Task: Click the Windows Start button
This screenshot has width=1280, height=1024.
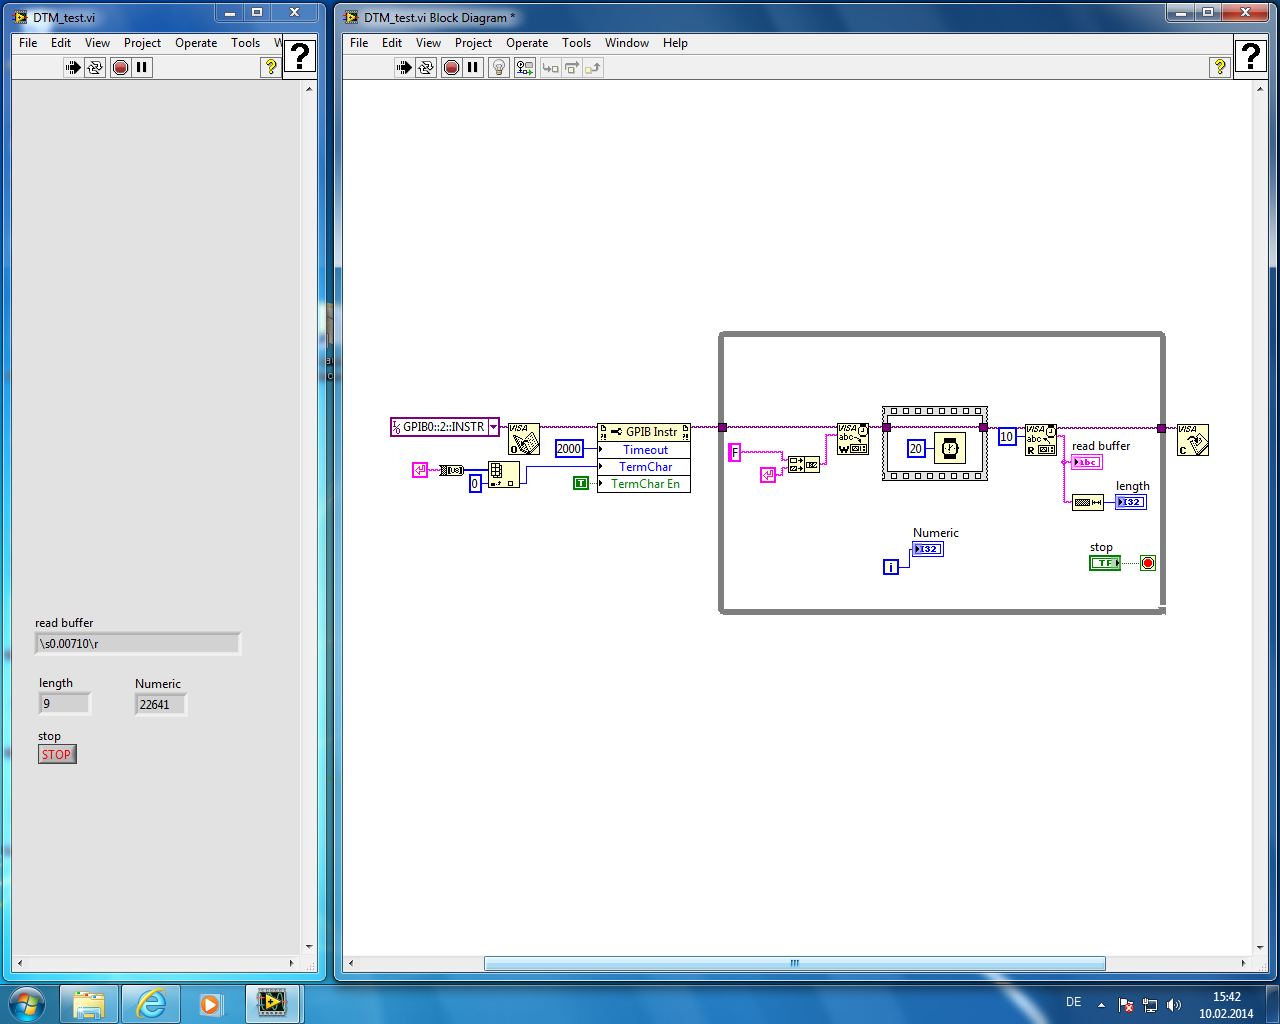Action: [x=26, y=1003]
